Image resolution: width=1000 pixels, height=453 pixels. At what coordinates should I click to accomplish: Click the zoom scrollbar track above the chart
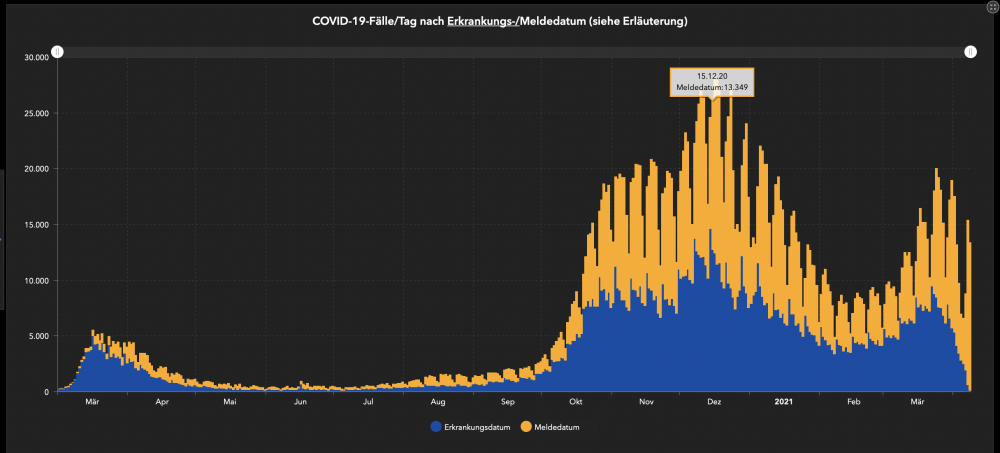(x=513, y=52)
